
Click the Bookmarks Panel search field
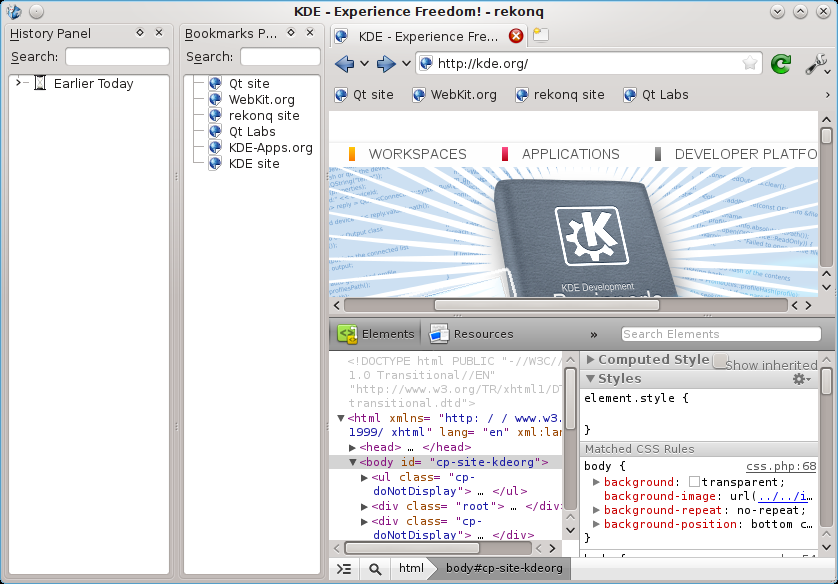(x=280, y=57)
